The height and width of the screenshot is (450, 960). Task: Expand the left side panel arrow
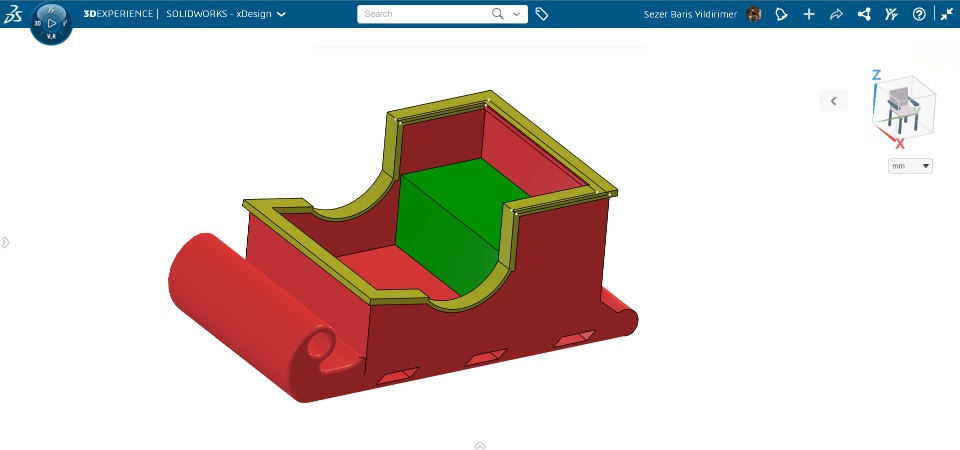(x=6, y=242)
